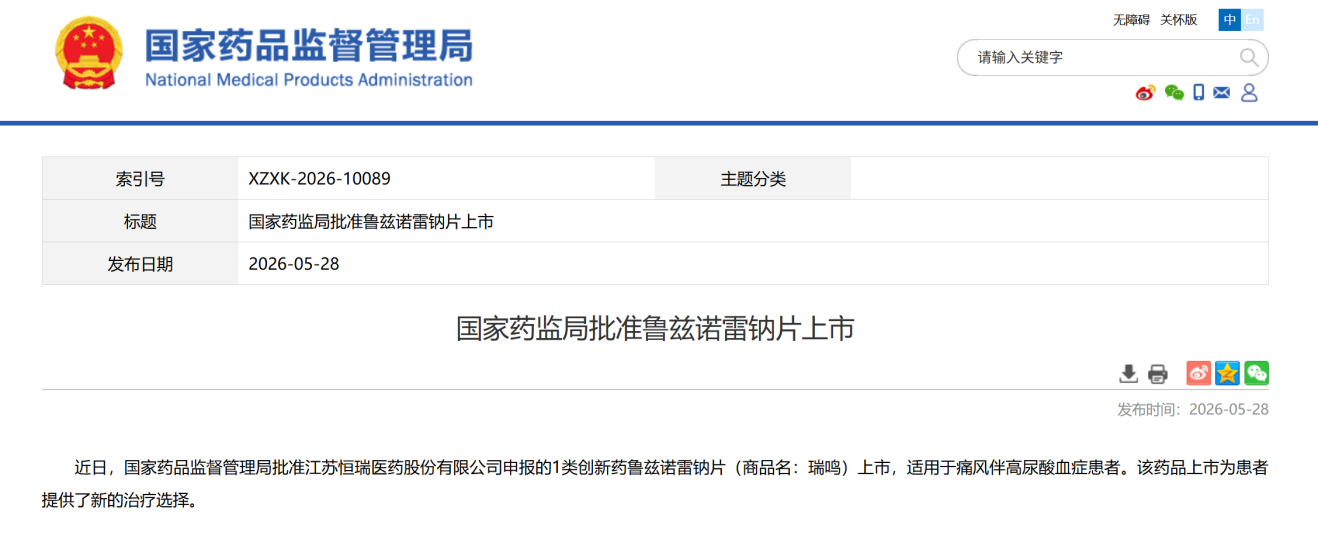This screenshot has height=550, width=1318.
Task: Click the 发布时间：2026-05-28 text
Action: (x=1193, y=410)
